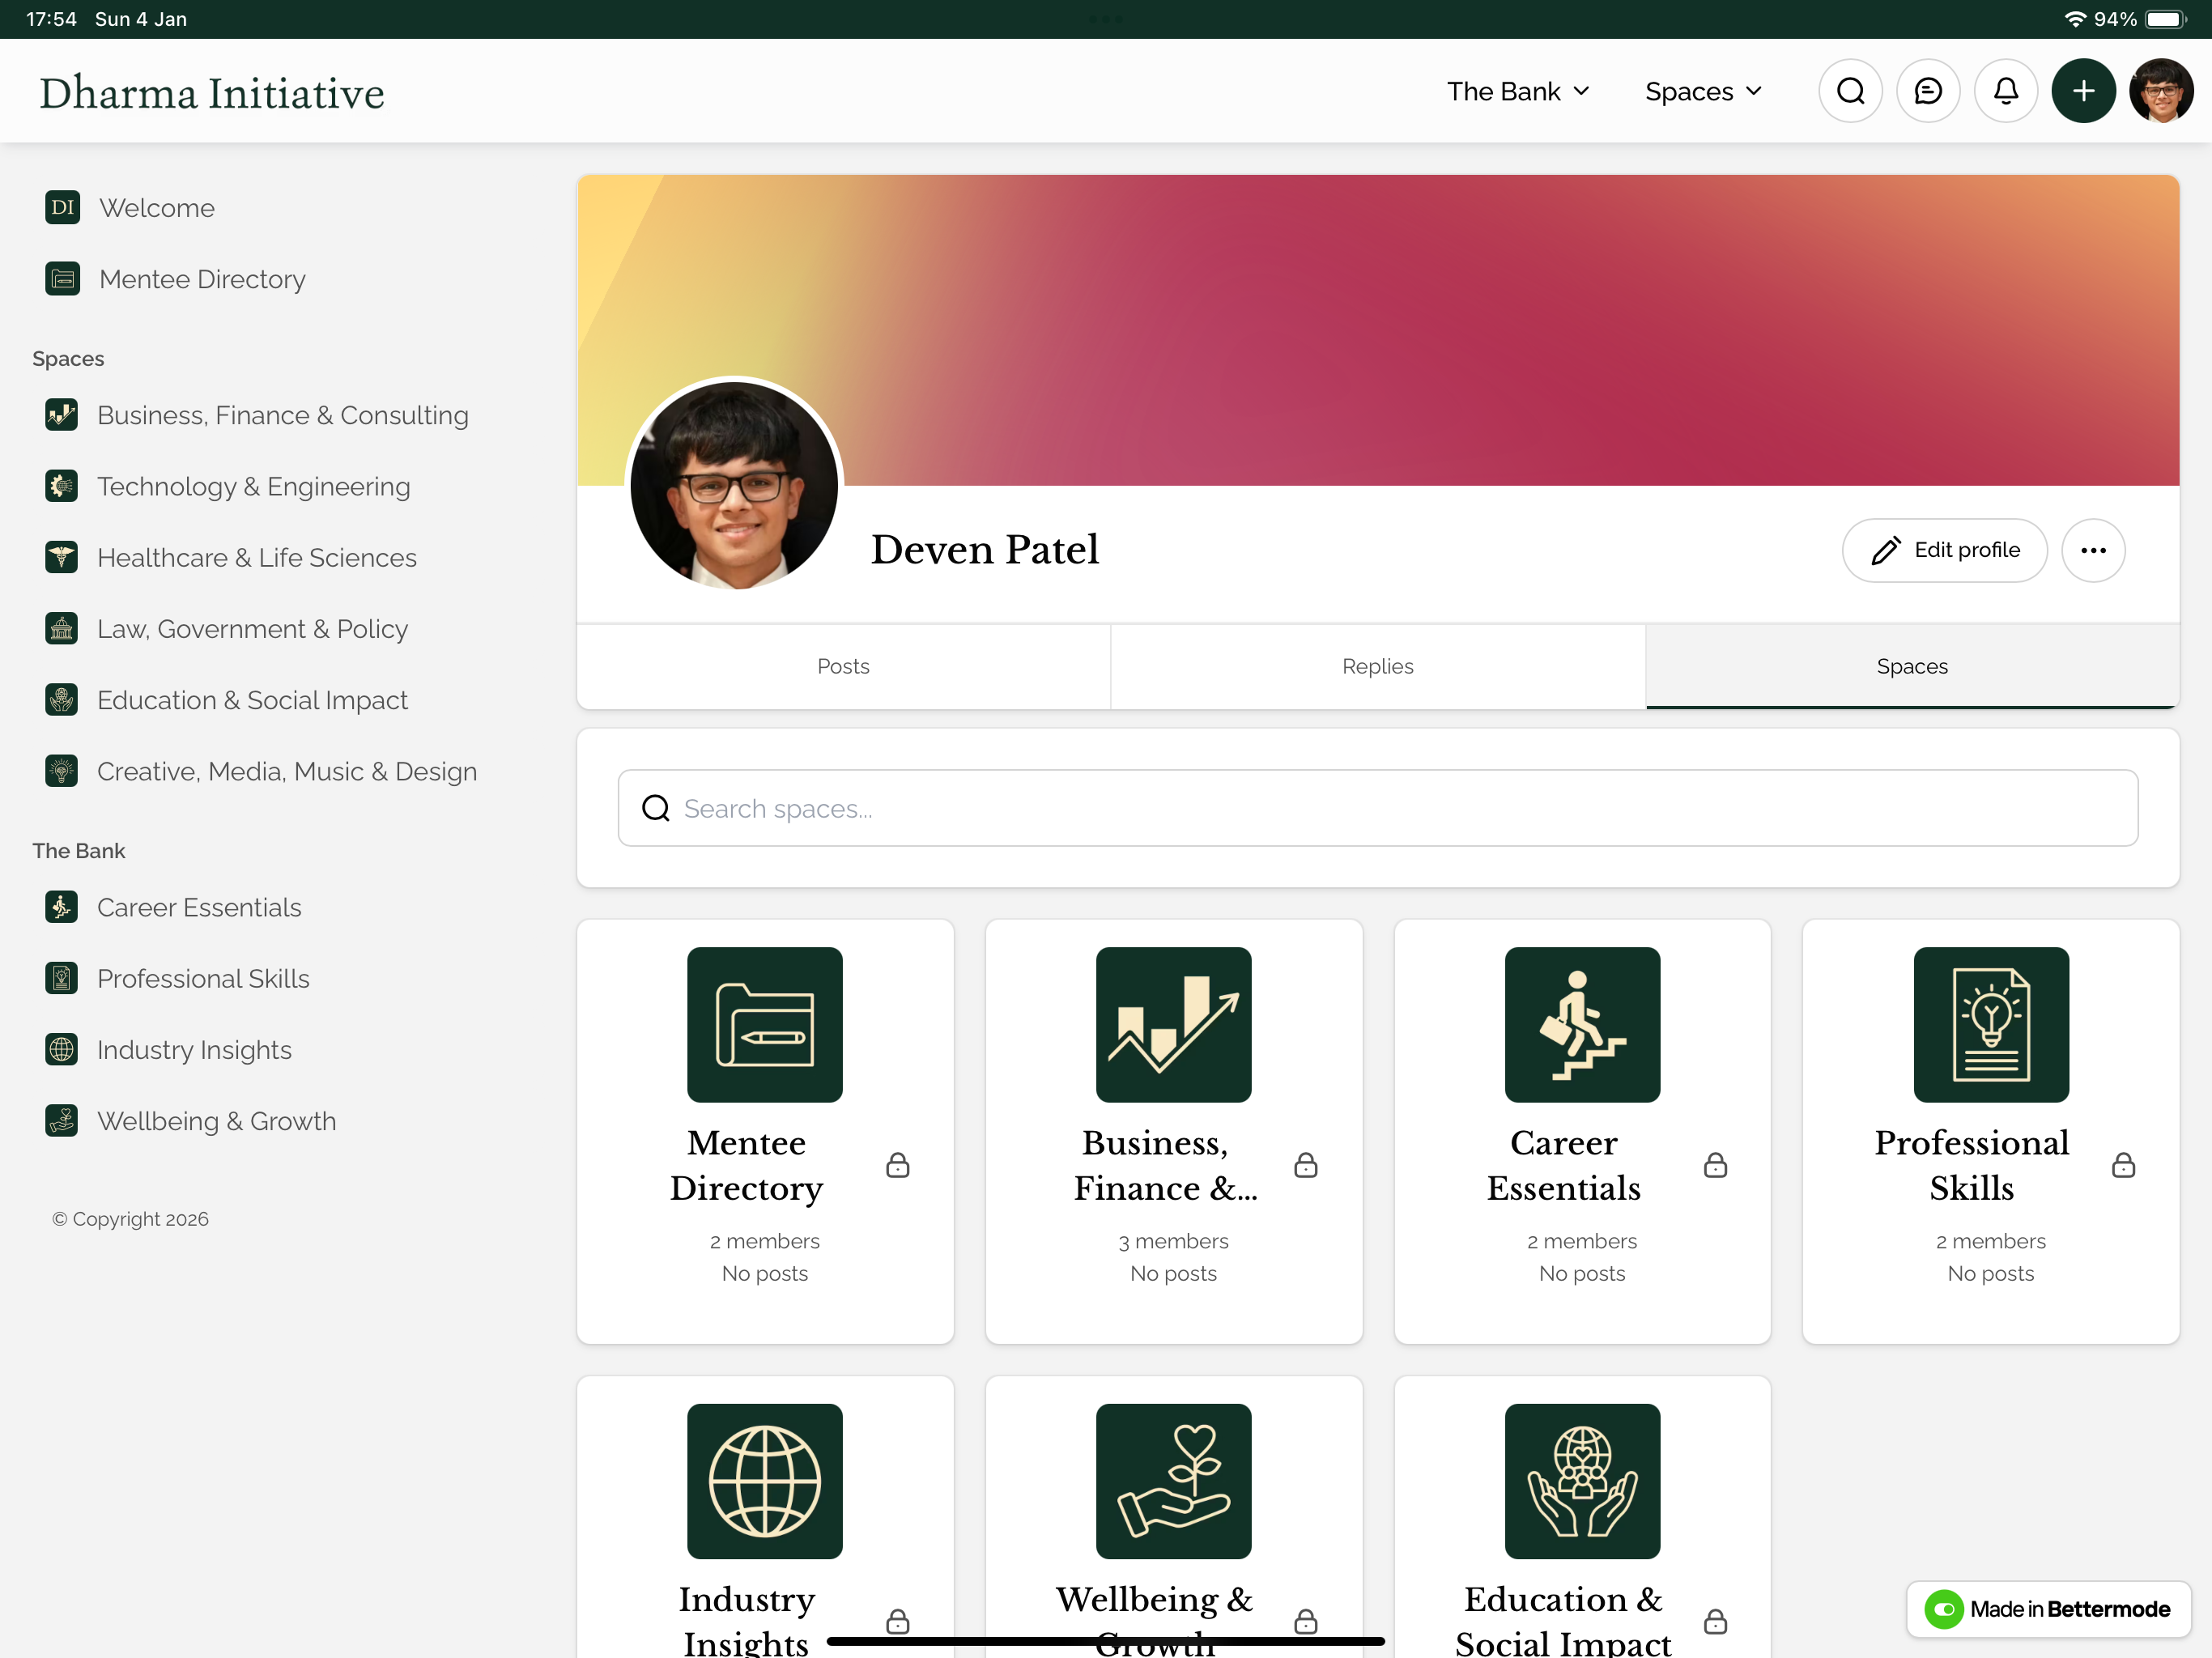Click the Technology & Engineering sidebar icon

61,485
